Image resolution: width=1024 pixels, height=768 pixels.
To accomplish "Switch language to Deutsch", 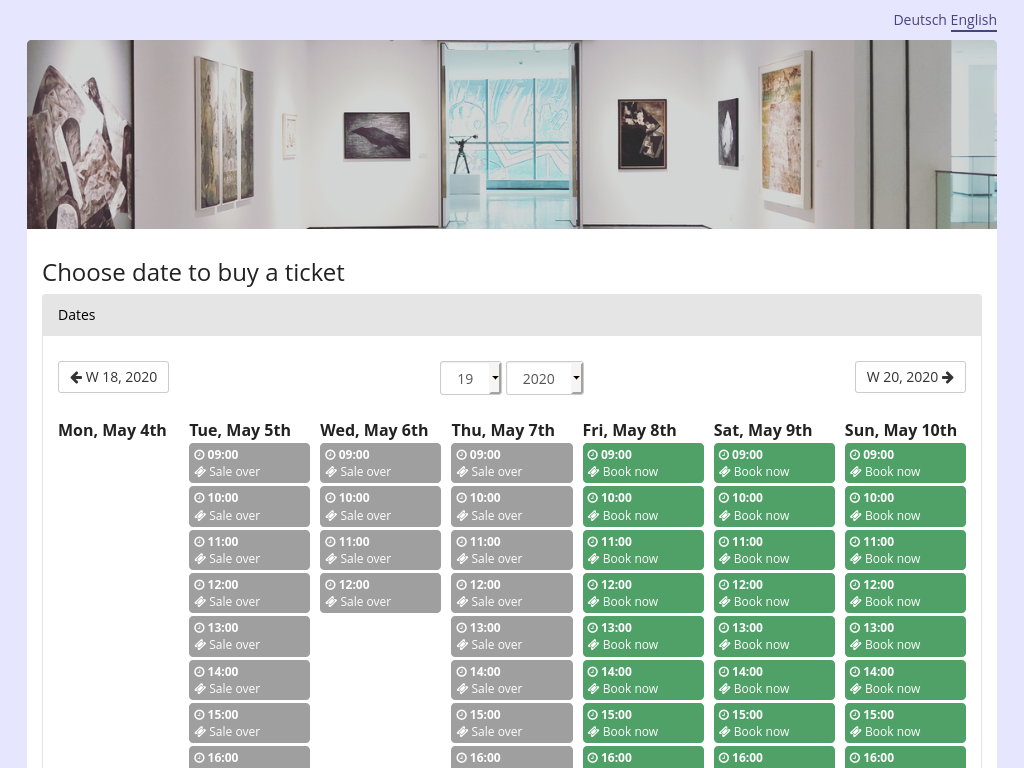I will point(919,20).
